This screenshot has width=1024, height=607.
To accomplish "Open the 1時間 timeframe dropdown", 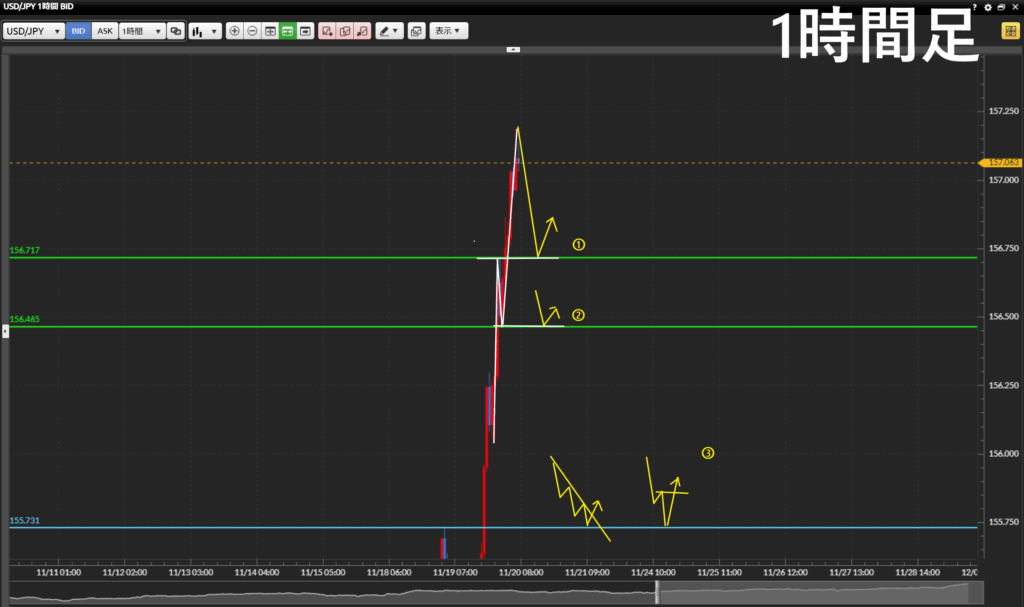I will (x=141, y=31).
